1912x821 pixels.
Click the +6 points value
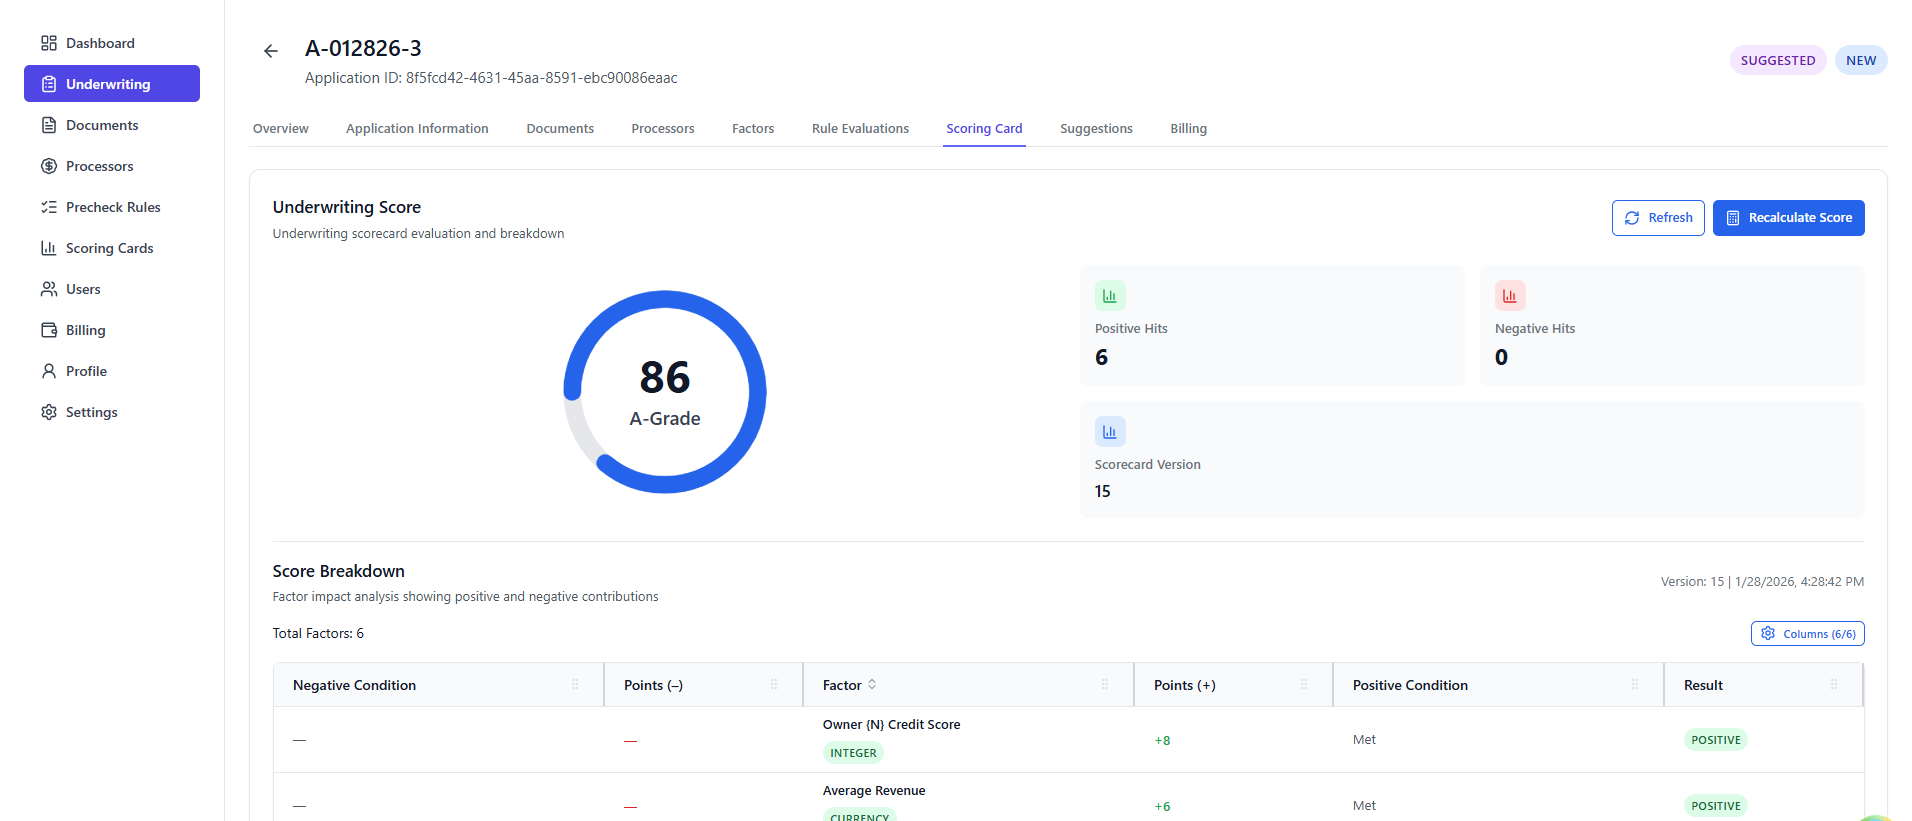[x=1162, y=807]
